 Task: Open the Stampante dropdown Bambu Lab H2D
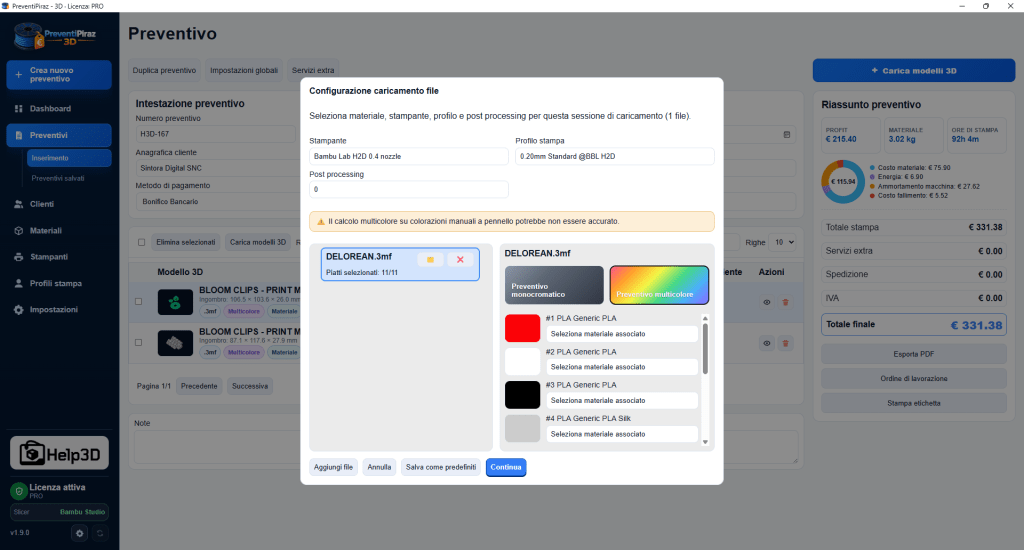point(409,156)
